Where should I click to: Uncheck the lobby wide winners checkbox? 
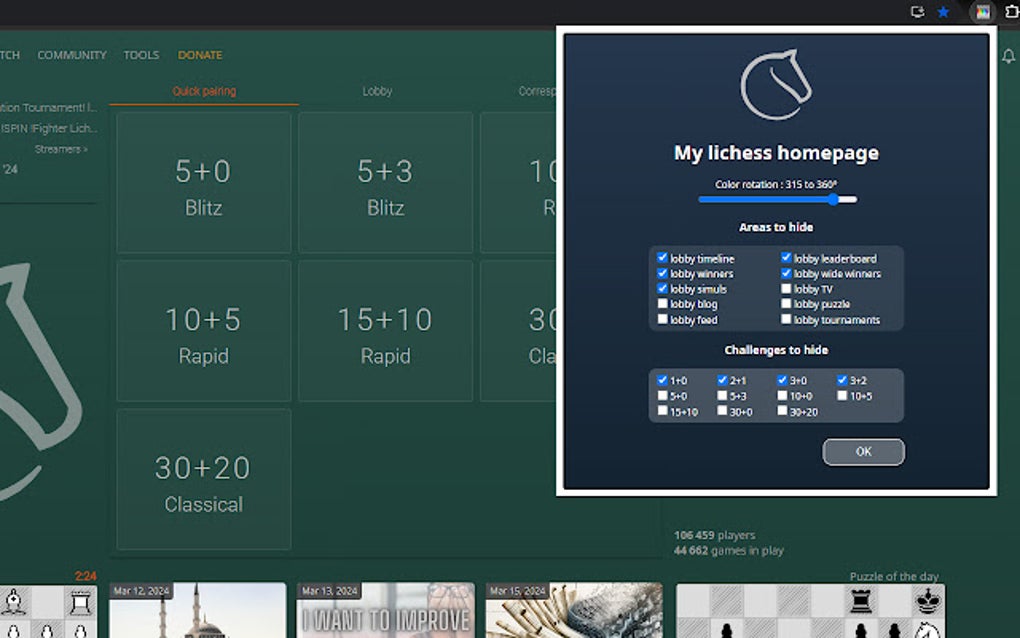click(786, 273)
